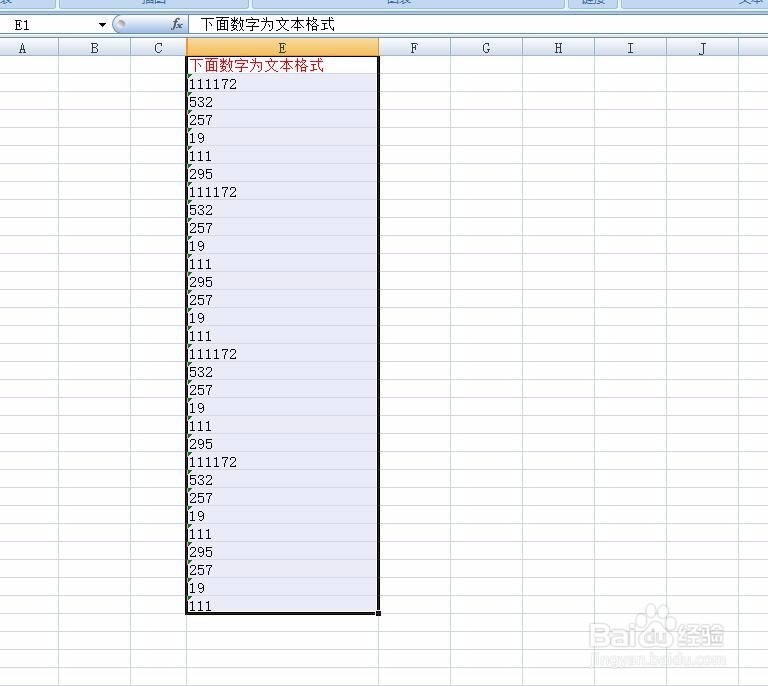Click the formula bar text field
Image resolution: width=768 pixels, height=686 pixels.
click(x=480, y=24)
